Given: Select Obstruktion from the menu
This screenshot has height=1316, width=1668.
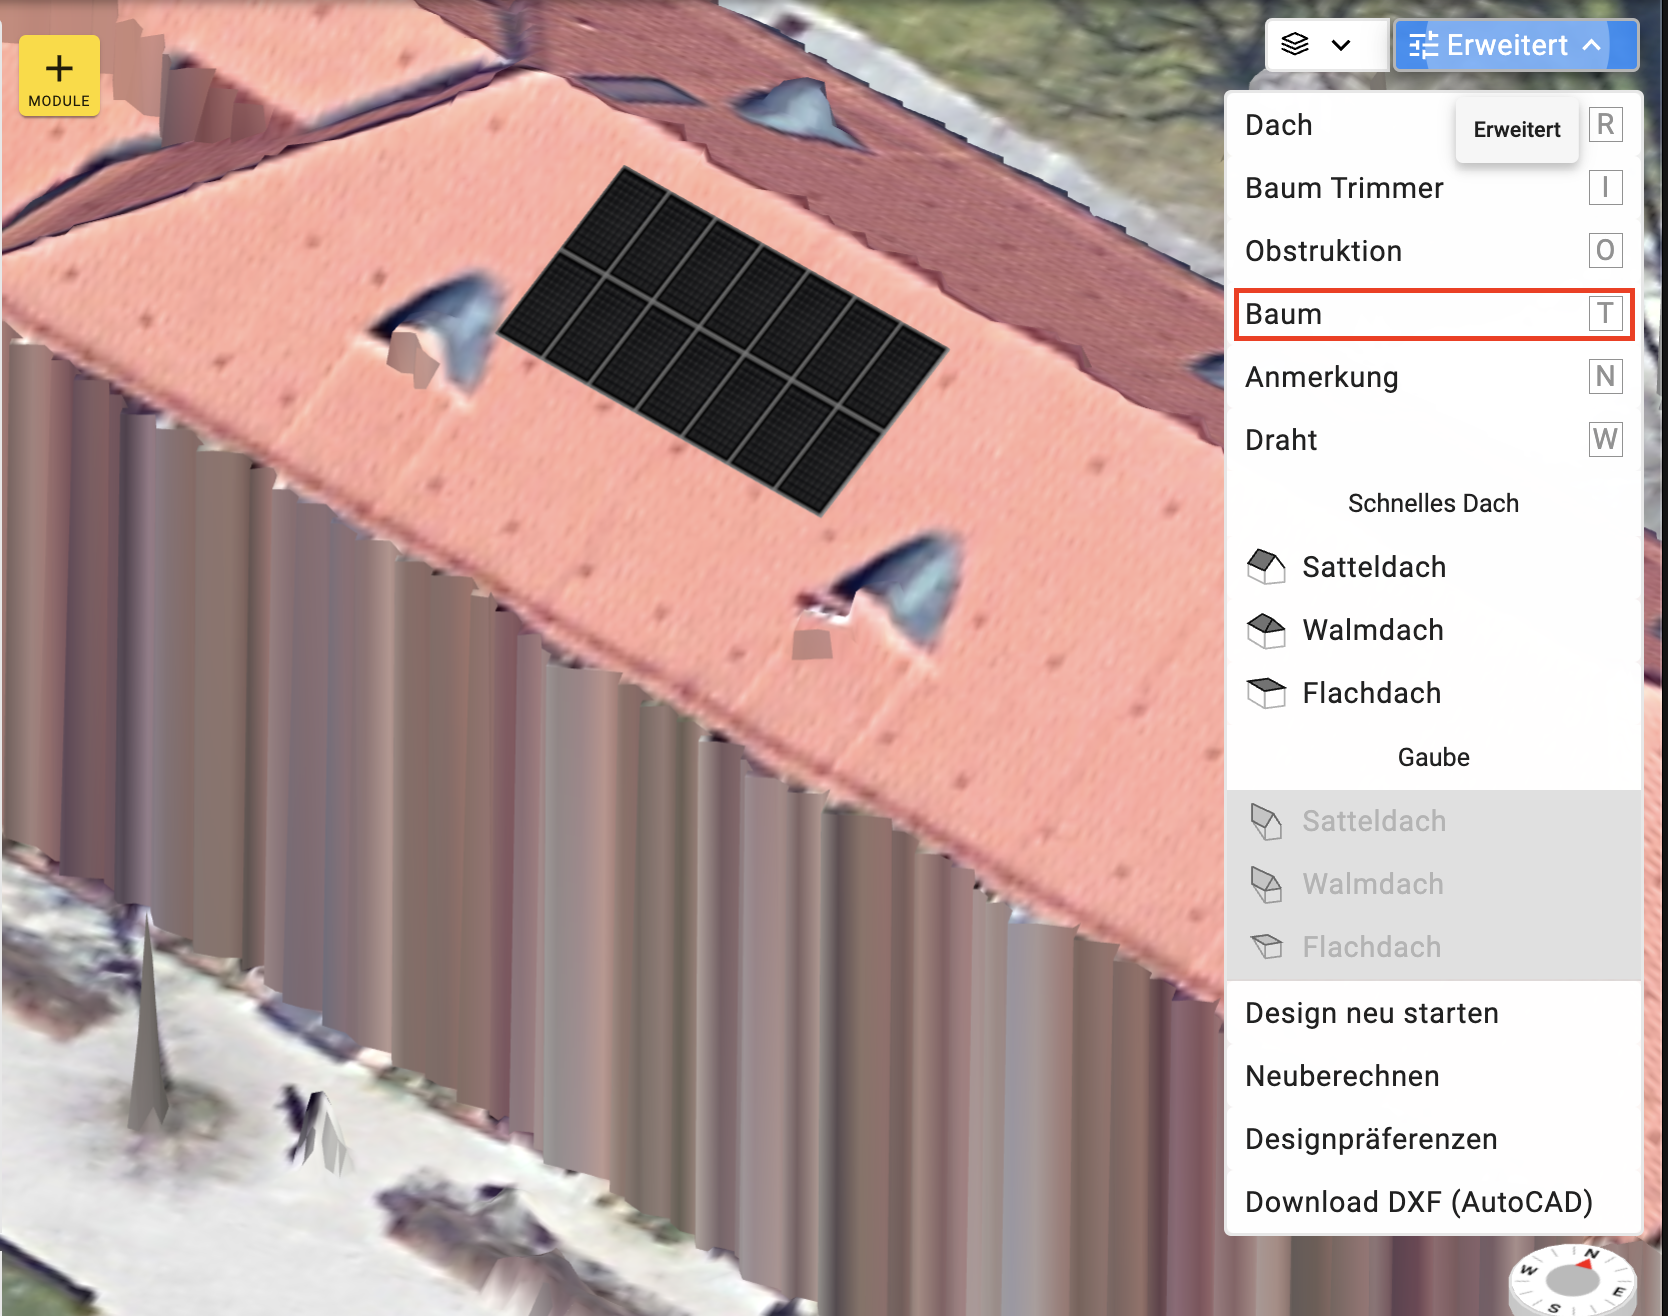Looking at the screenshot, I should [x=1433, y=251].
